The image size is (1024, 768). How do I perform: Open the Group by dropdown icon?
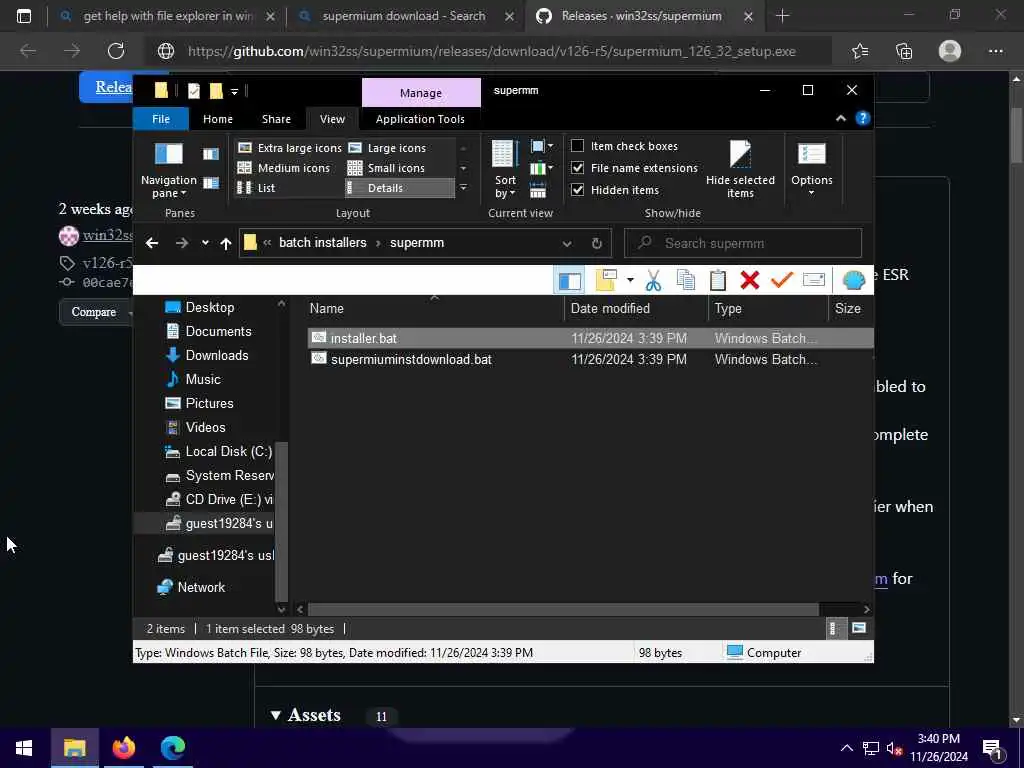tap(541, 146)
